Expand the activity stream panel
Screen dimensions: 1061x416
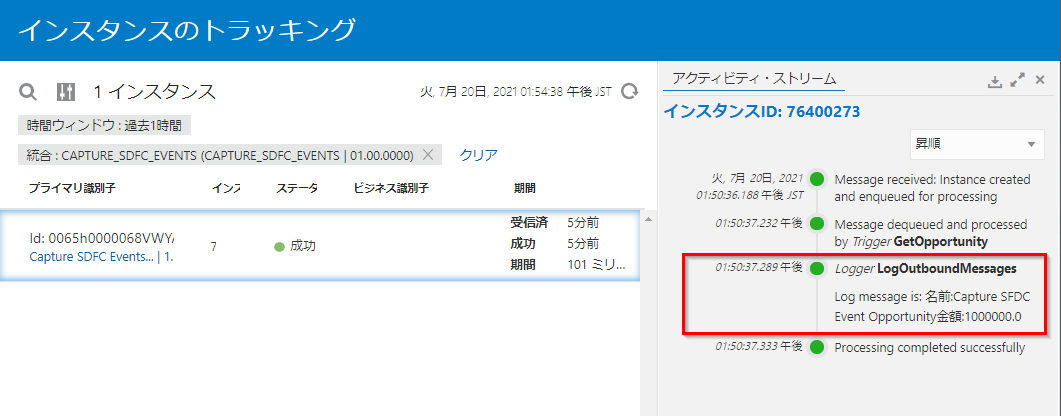1018,81
